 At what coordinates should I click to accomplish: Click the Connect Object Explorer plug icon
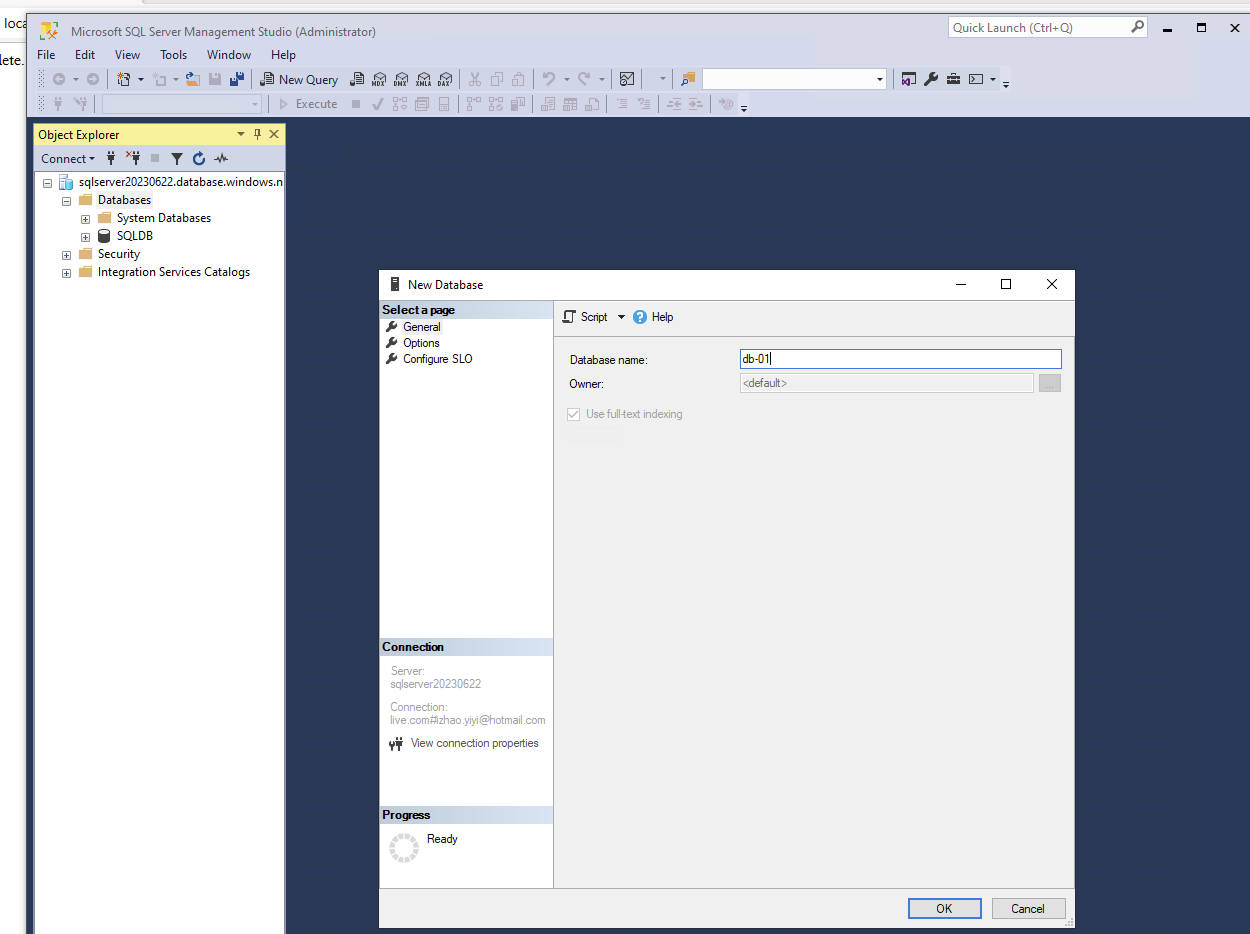pyautogui.click(x=111, y=158)
